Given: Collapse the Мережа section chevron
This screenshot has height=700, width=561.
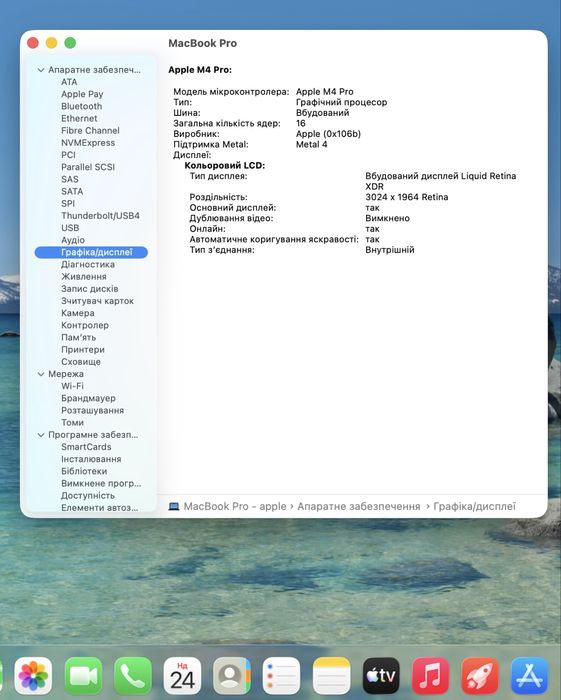Looking at the screenshot, I should pos(41,374).
